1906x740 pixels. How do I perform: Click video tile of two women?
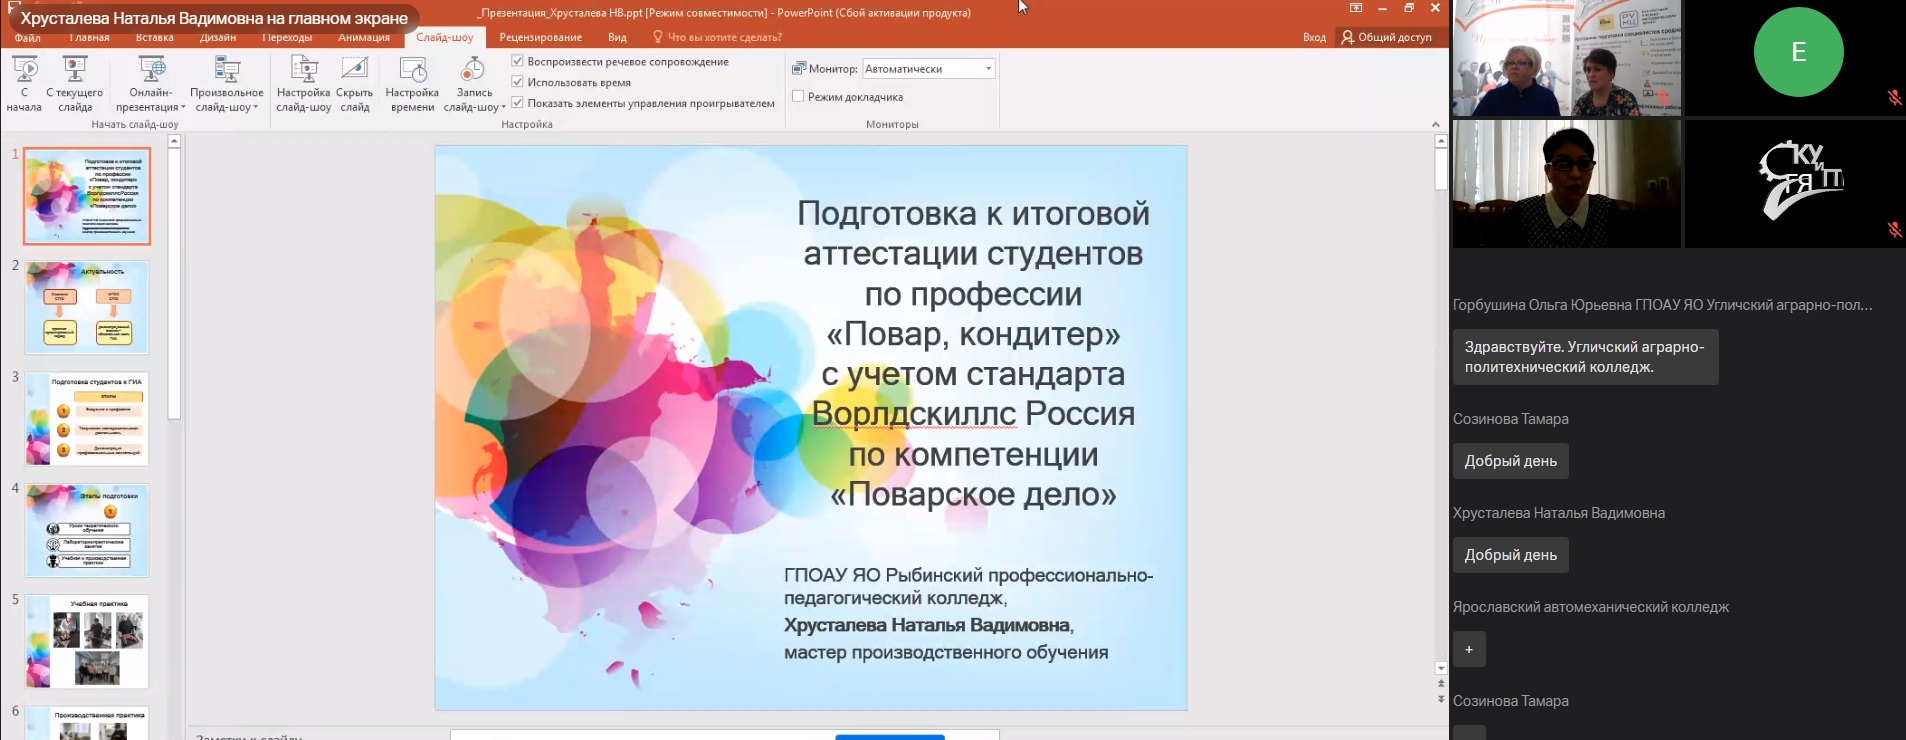tap(1566, 58)
